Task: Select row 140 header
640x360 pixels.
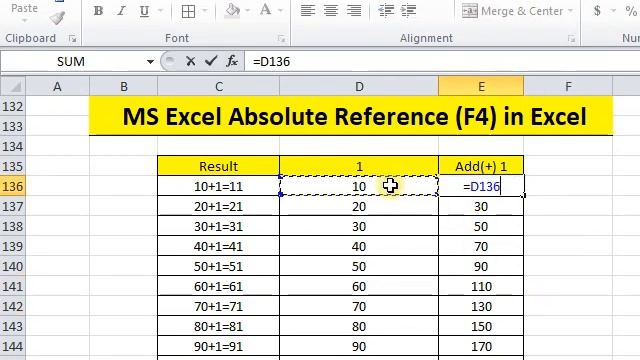Action: click(x=13, y=266)
